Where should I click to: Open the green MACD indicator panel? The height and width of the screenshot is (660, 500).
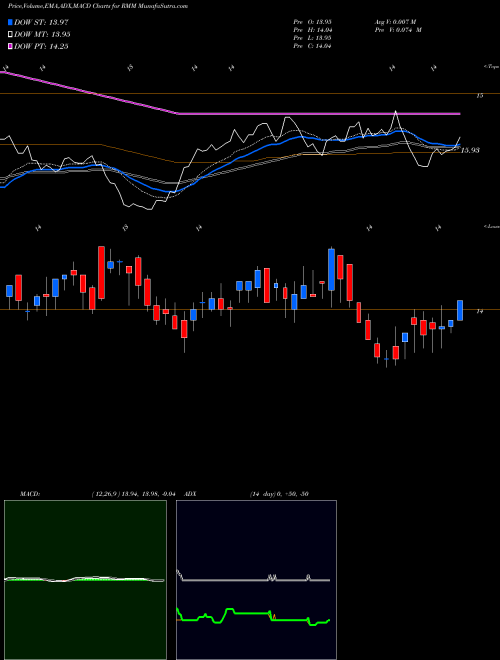[85, 580]
